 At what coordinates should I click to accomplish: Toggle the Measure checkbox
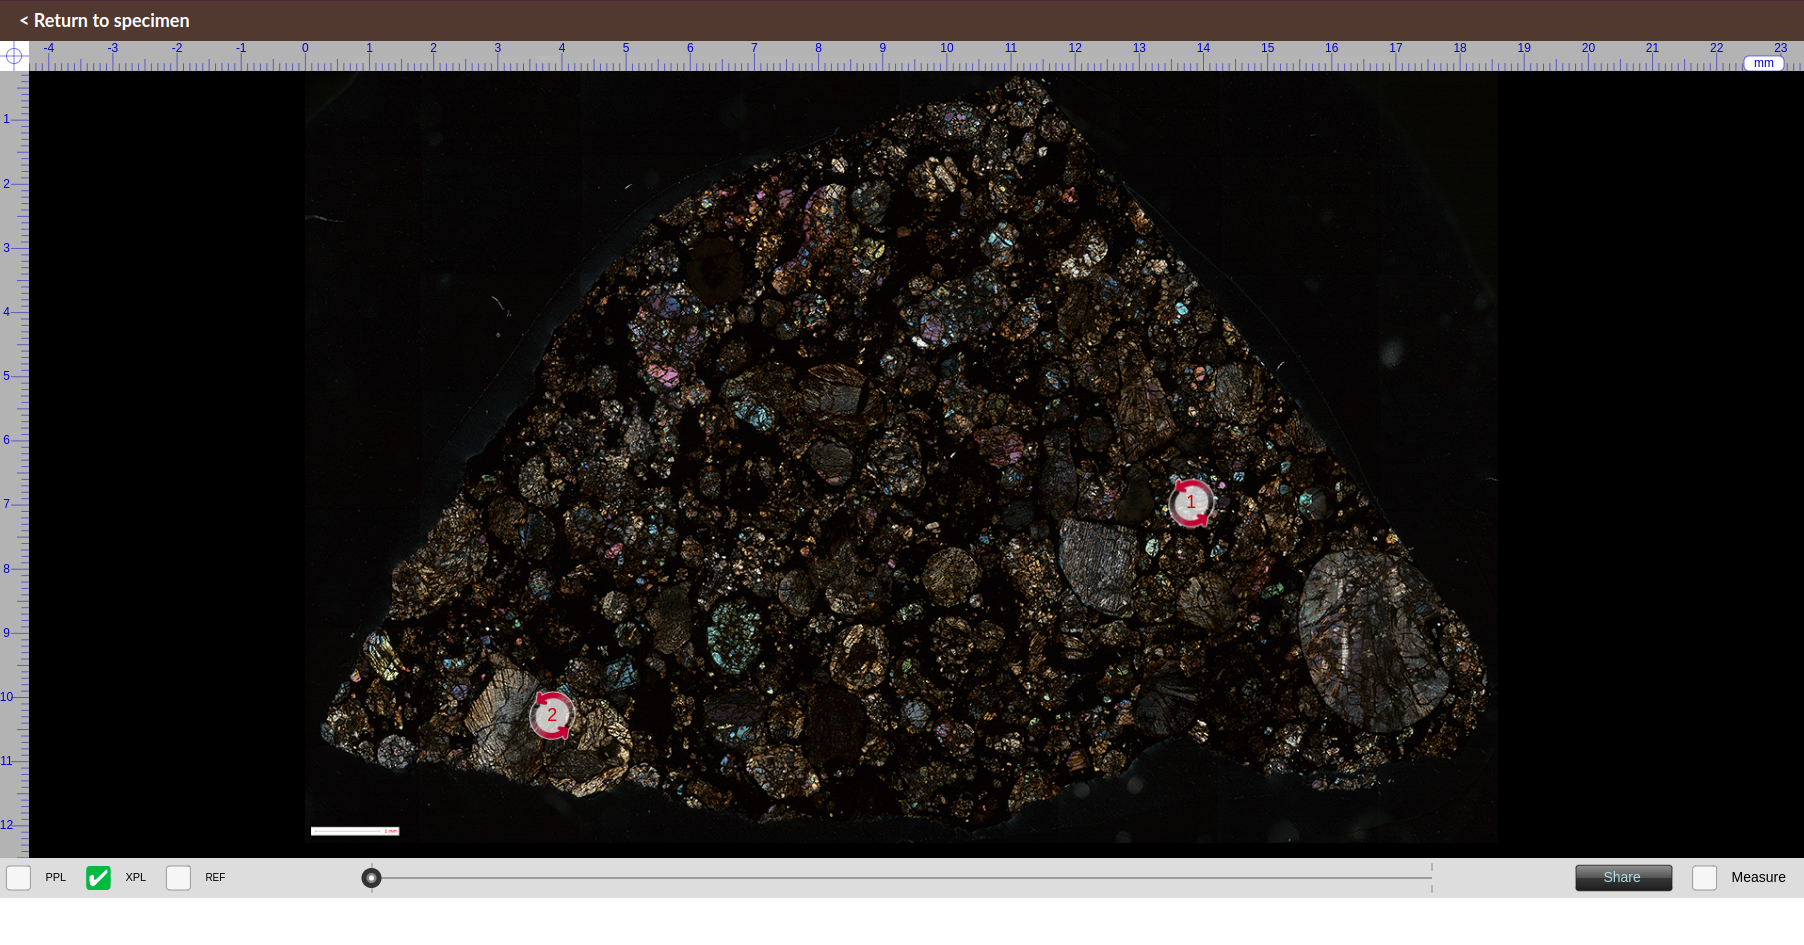tap(1704, 878)
